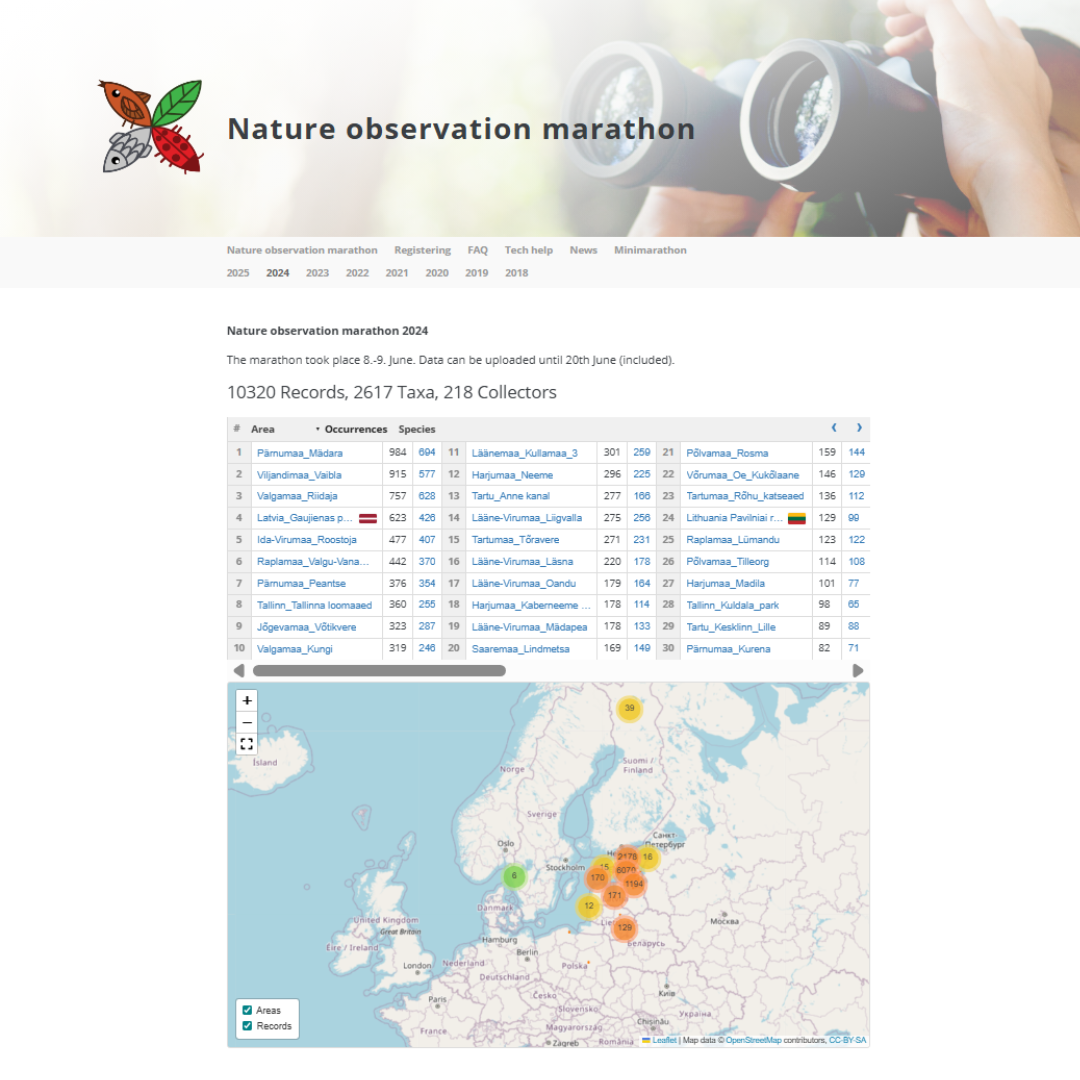This screenshot has height=1080, width=1080.
Task: Zoom in on the map
Action: click(x=247, y=701)
